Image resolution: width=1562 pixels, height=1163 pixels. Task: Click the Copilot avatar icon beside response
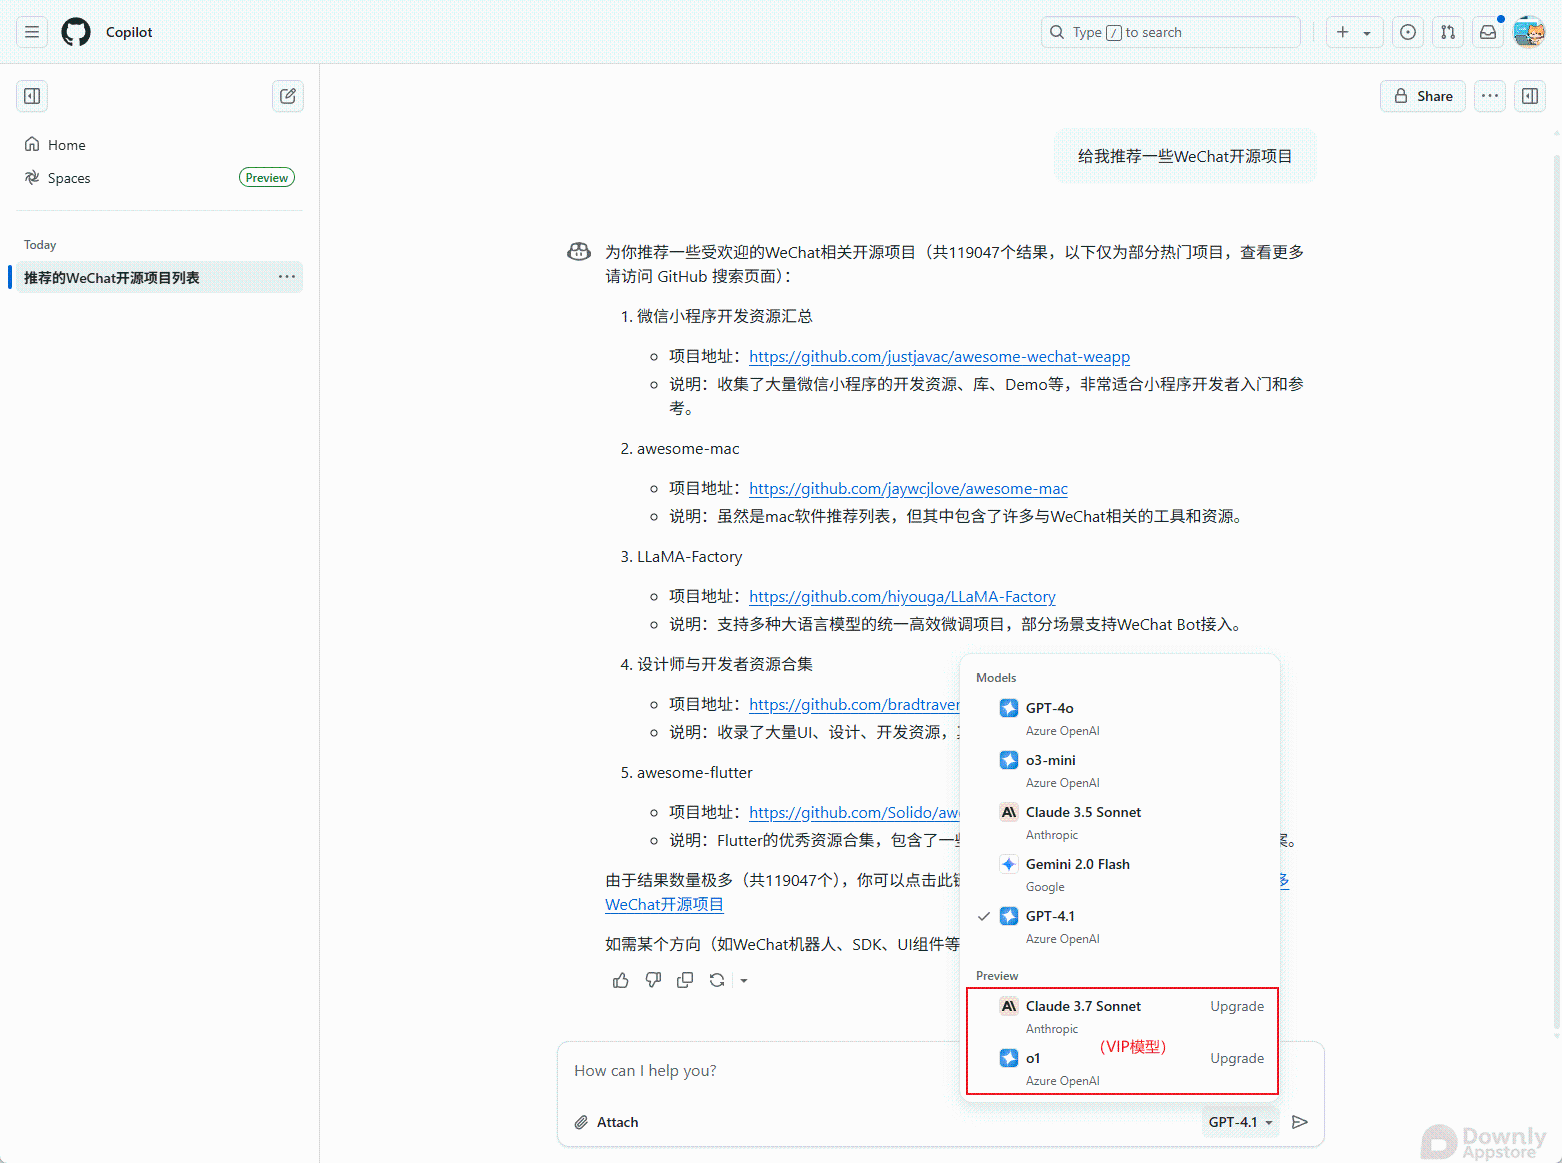click(x=579, y=252)
